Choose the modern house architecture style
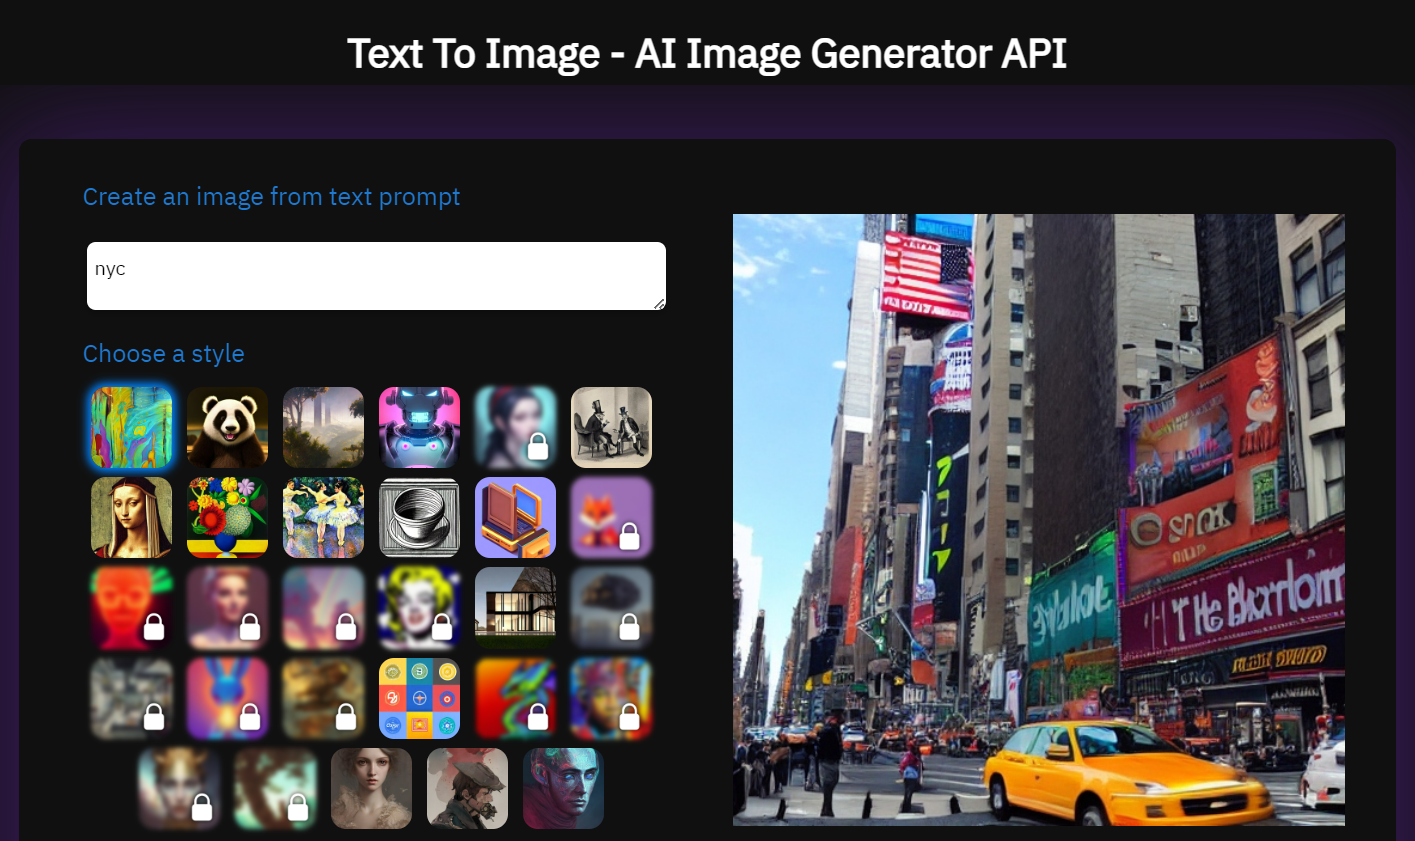Viewport: 1415px width, 841px height. (515, 608)
